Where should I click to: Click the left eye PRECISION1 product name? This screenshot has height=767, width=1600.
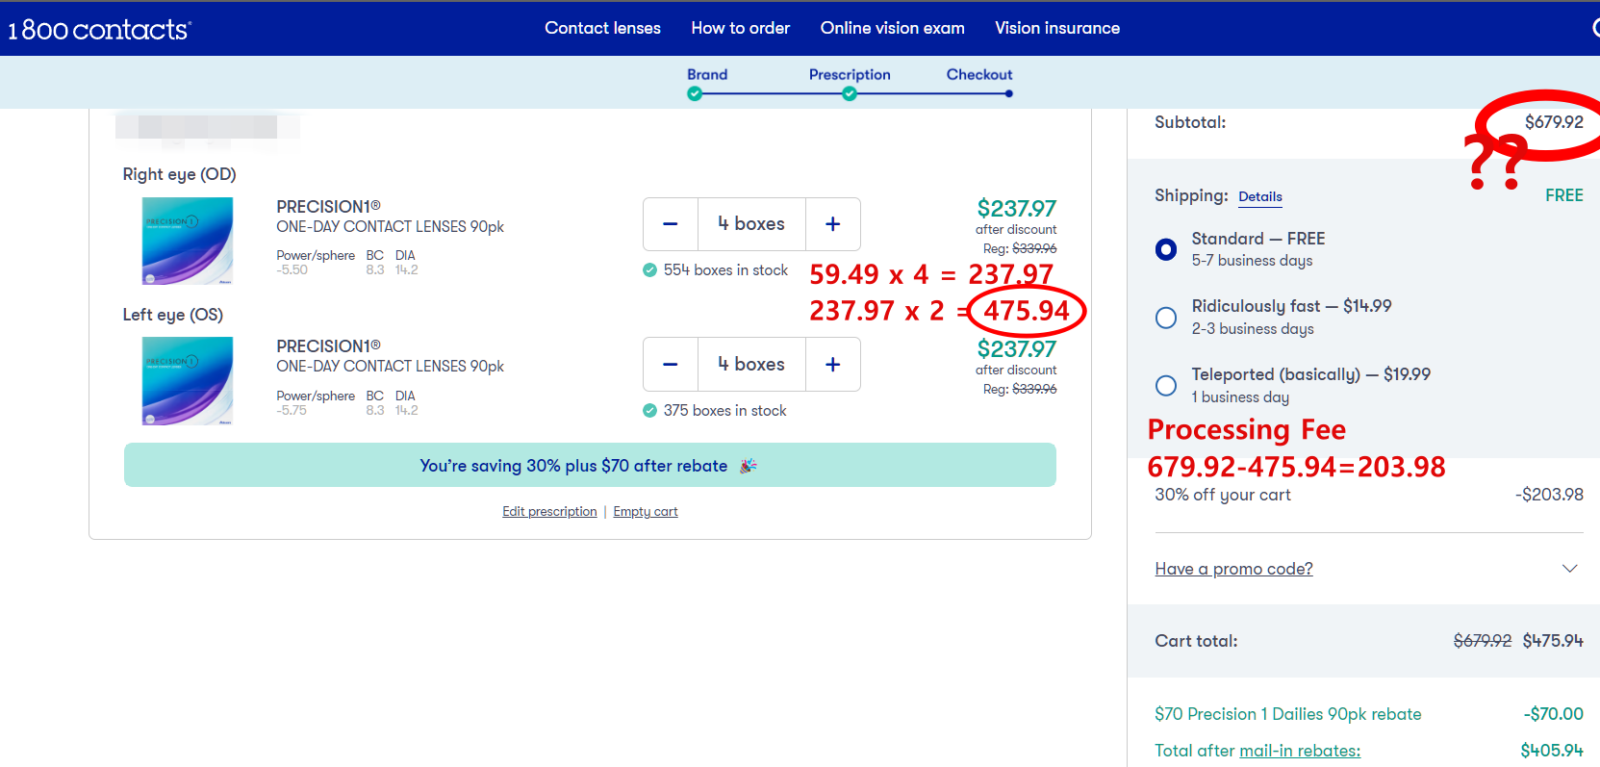(328, 346)
